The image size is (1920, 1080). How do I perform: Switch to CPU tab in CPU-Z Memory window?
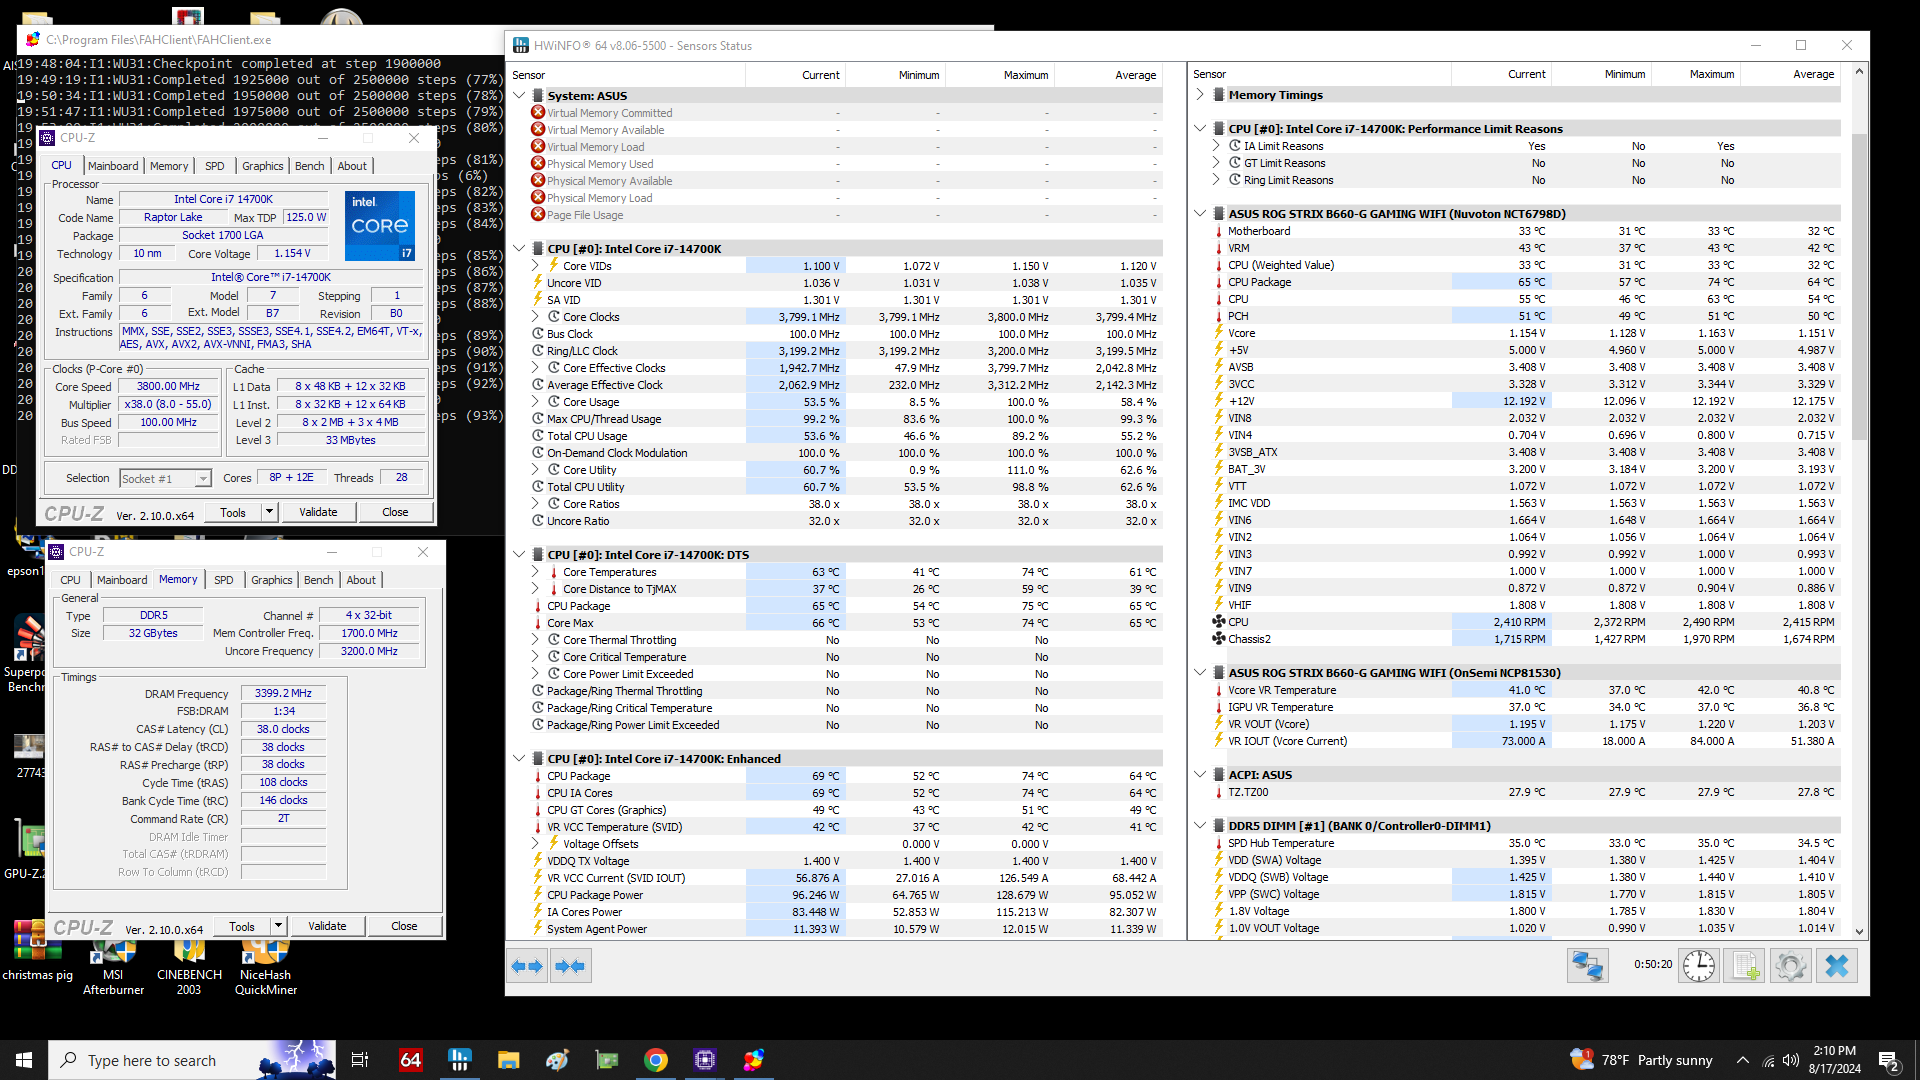pyautogui.click(x=70, y=580)
